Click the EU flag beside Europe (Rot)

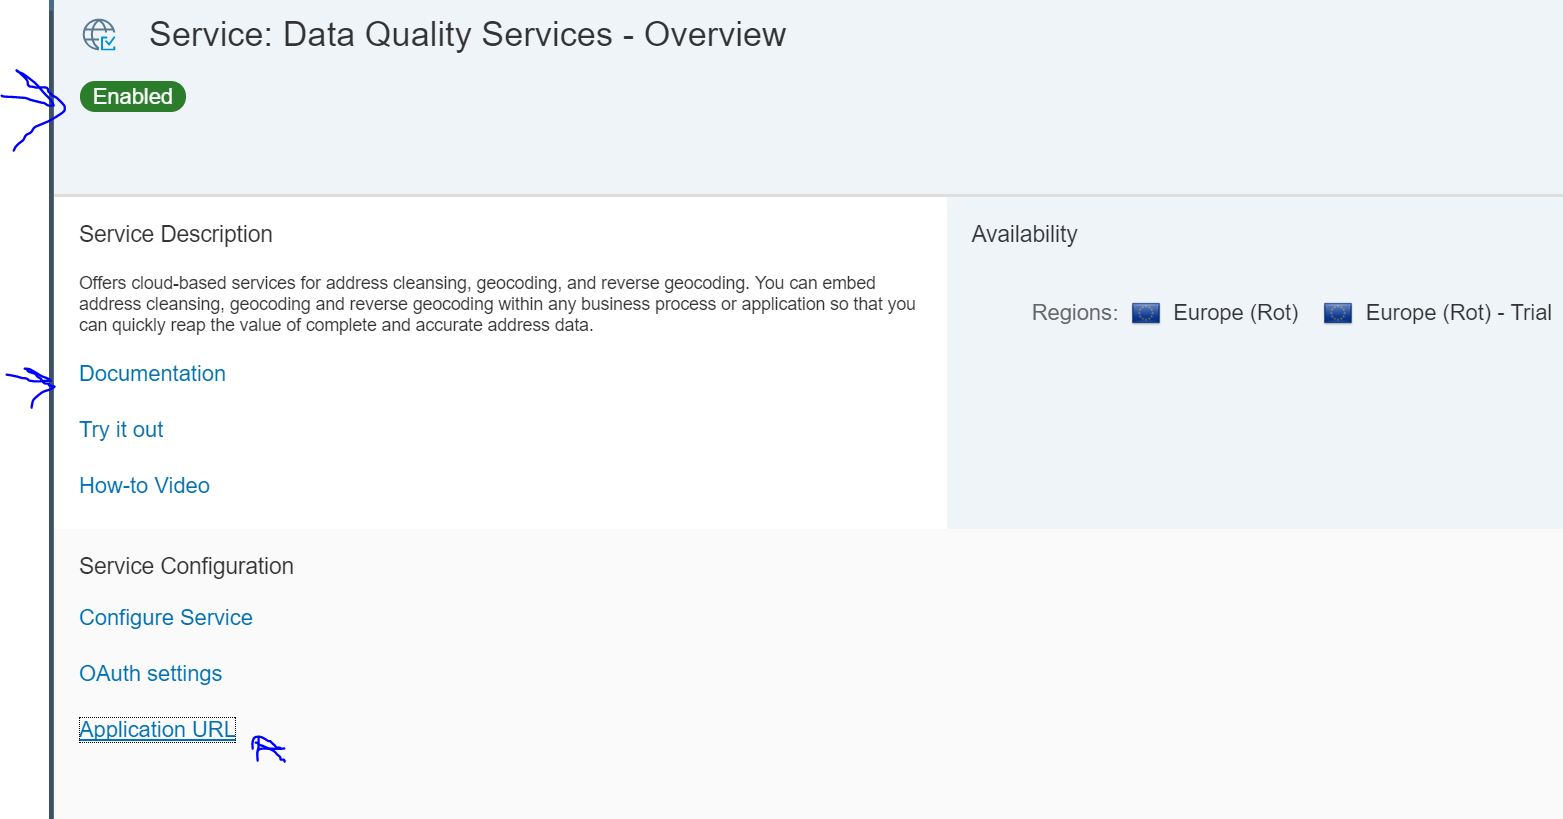pos(1145,313)
